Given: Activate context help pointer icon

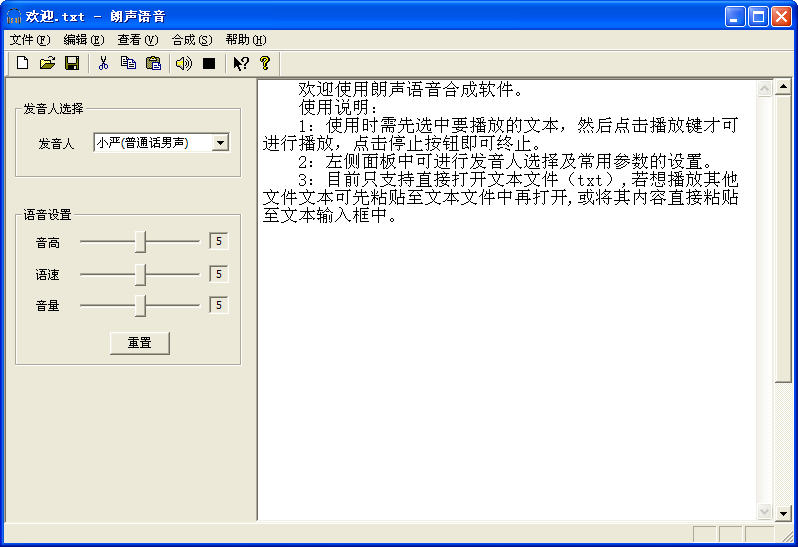Looking at the screenshot, I should tap(241, 63).
